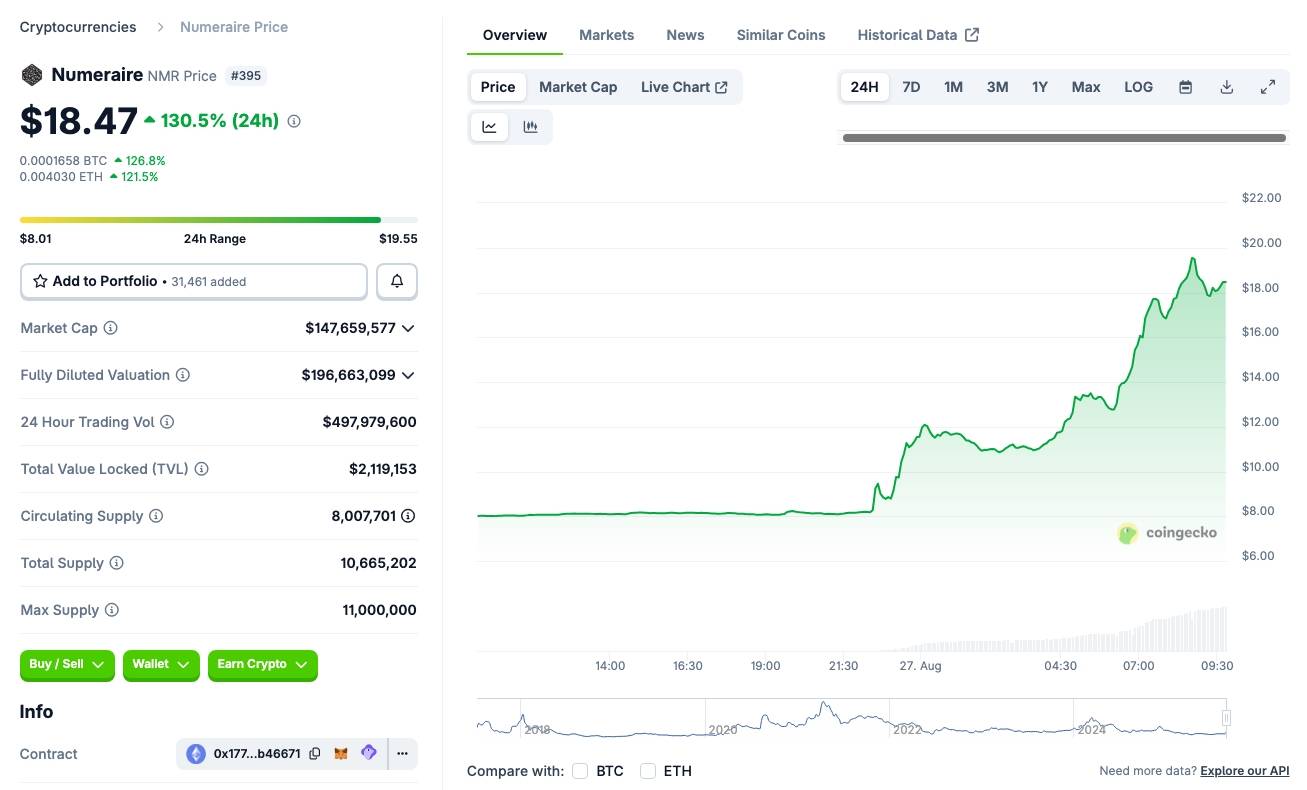Click the historical mini chart navigator
The width and height of the screenshot is (1307, 790).
click(x=852, y=718)
